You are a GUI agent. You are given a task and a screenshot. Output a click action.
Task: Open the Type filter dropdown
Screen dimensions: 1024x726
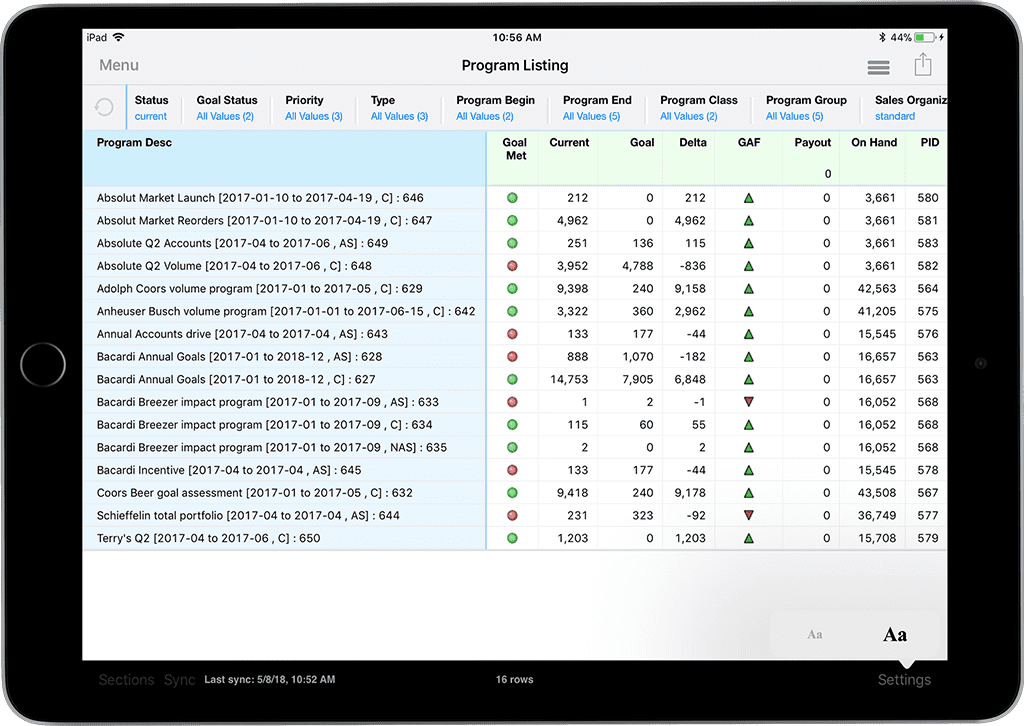(x=399, y=108)
